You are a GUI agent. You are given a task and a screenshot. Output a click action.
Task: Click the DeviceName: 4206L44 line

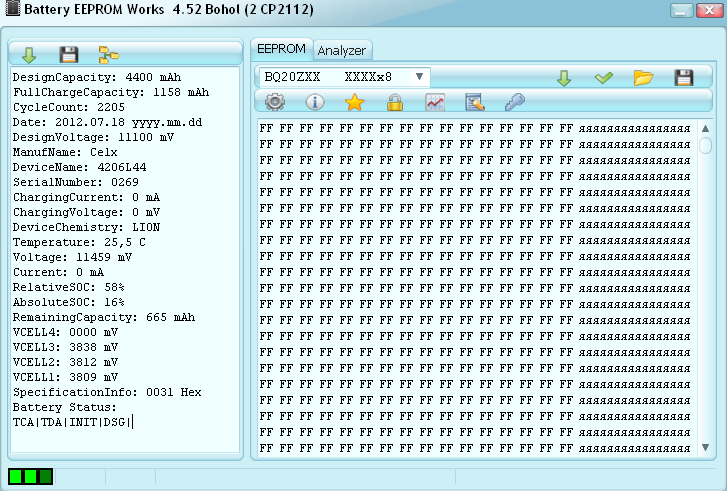(x=79, y=167)
